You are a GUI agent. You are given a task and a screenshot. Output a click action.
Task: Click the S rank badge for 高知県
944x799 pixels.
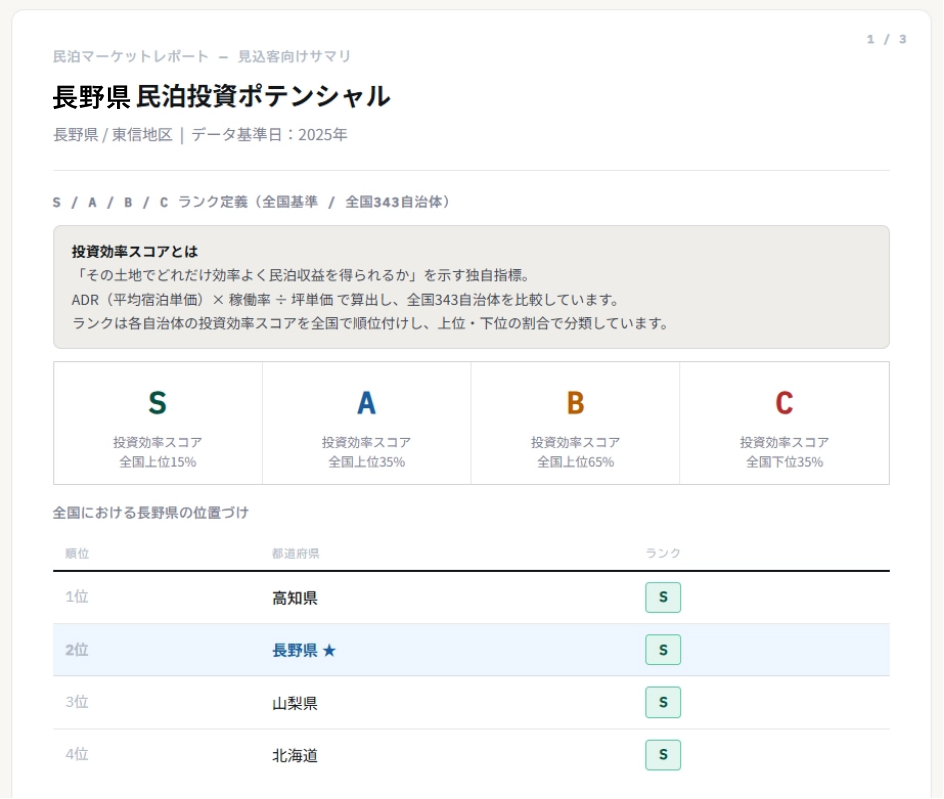pyautogui.click(x=662, y=597)
